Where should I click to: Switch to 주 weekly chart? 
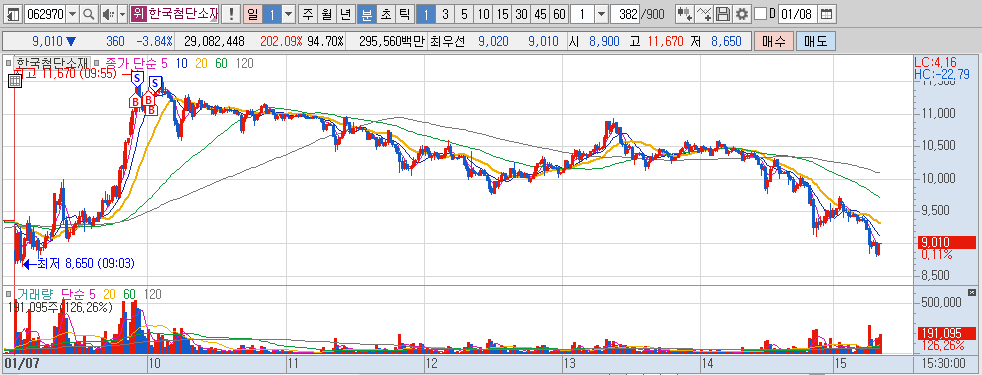308,13
